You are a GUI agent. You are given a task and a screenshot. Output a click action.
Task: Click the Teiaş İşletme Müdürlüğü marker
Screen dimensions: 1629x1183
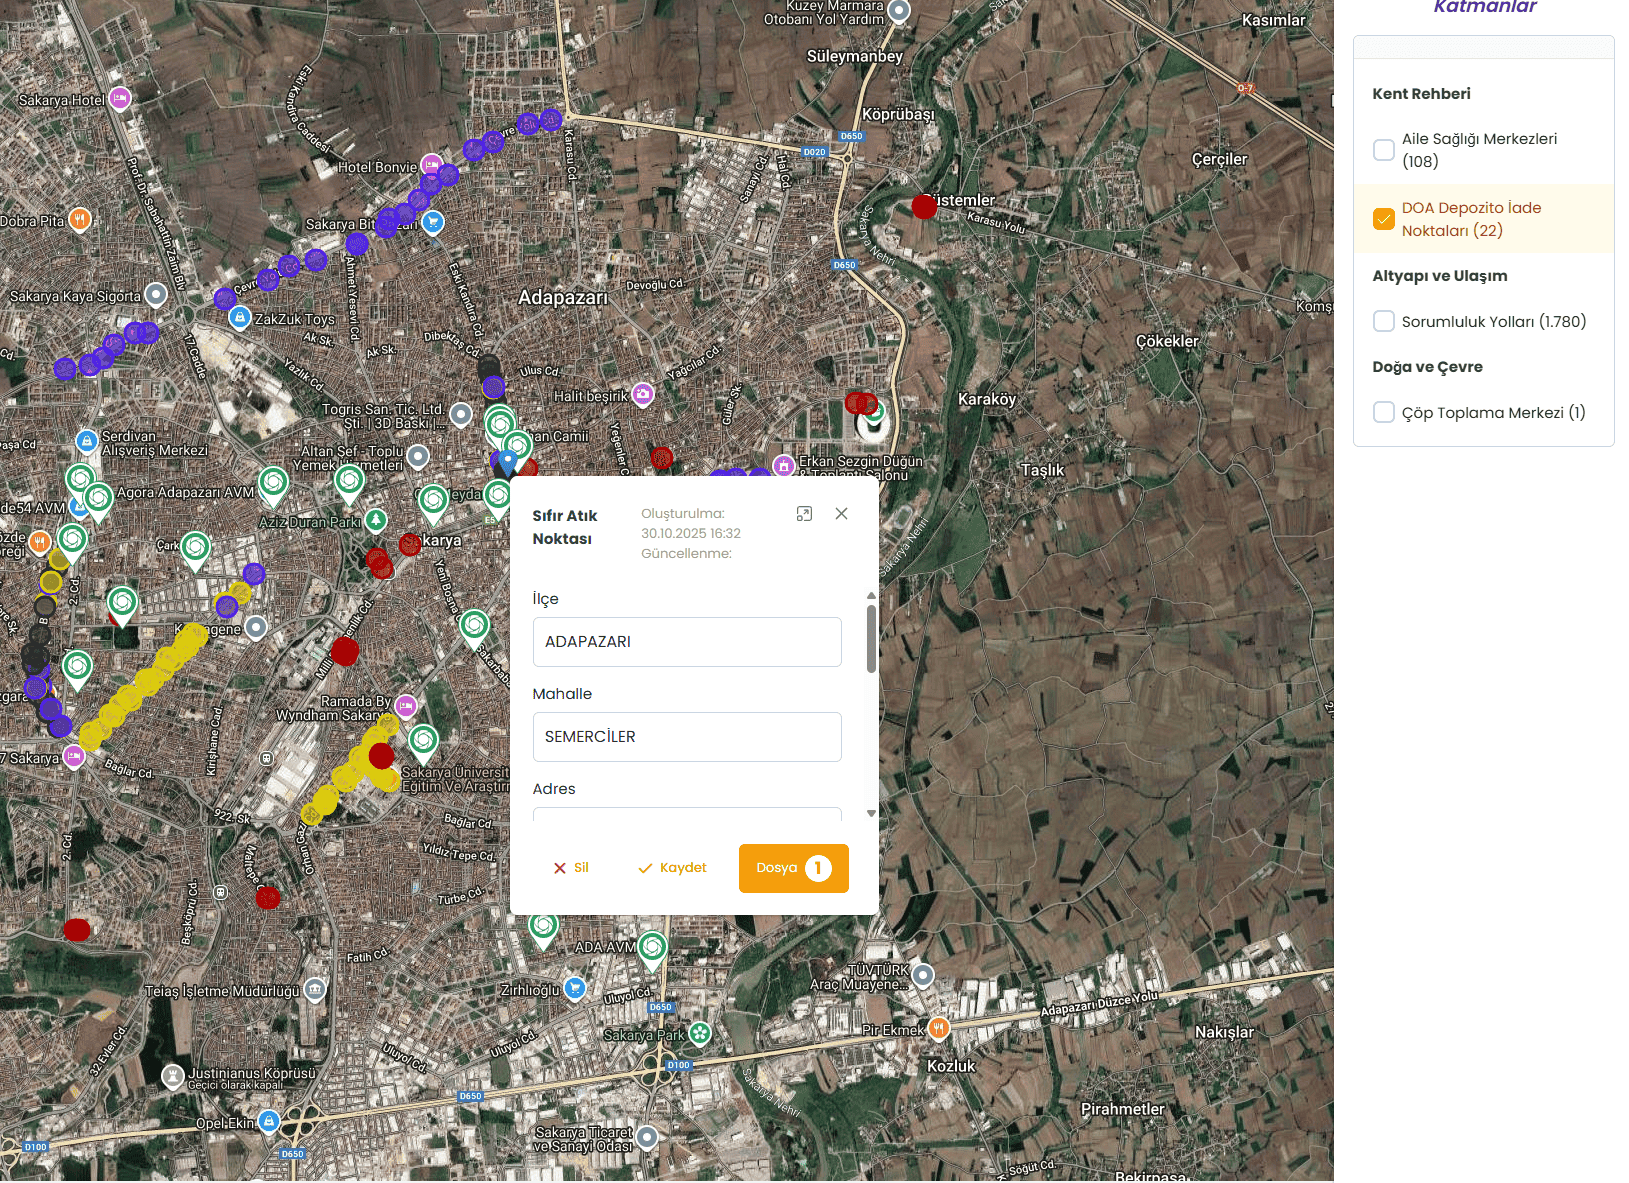(x=315, y=990)
